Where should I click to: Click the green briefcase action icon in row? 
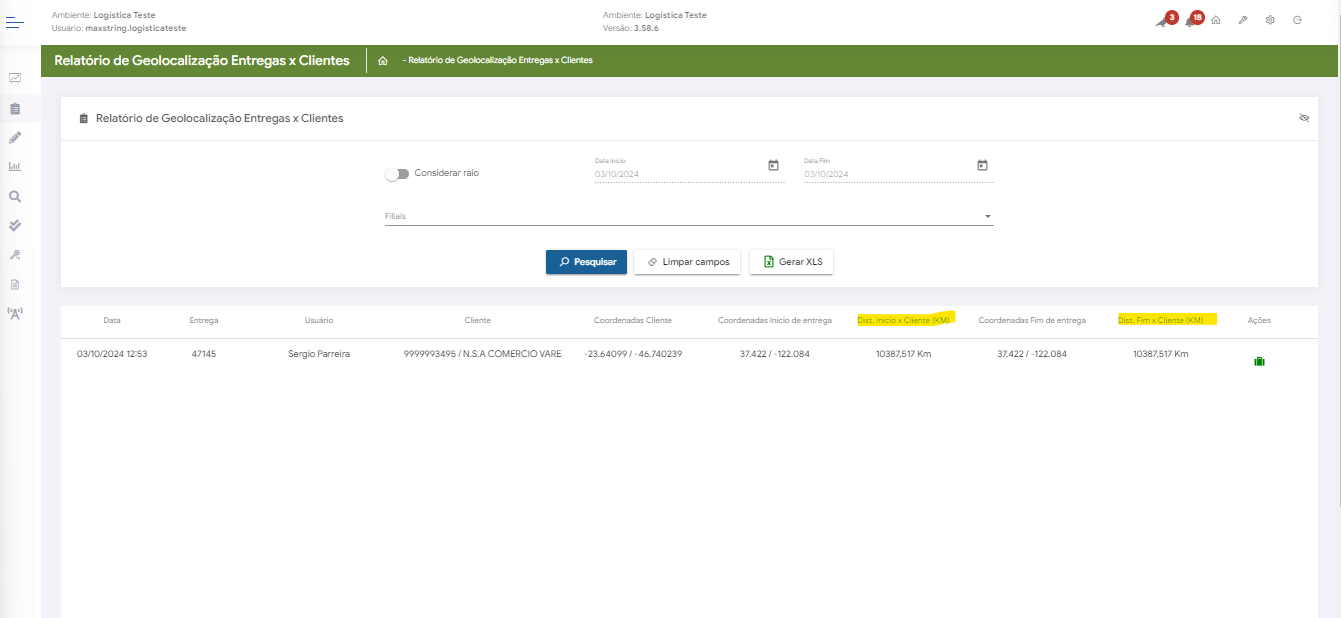click(1259, 361)
